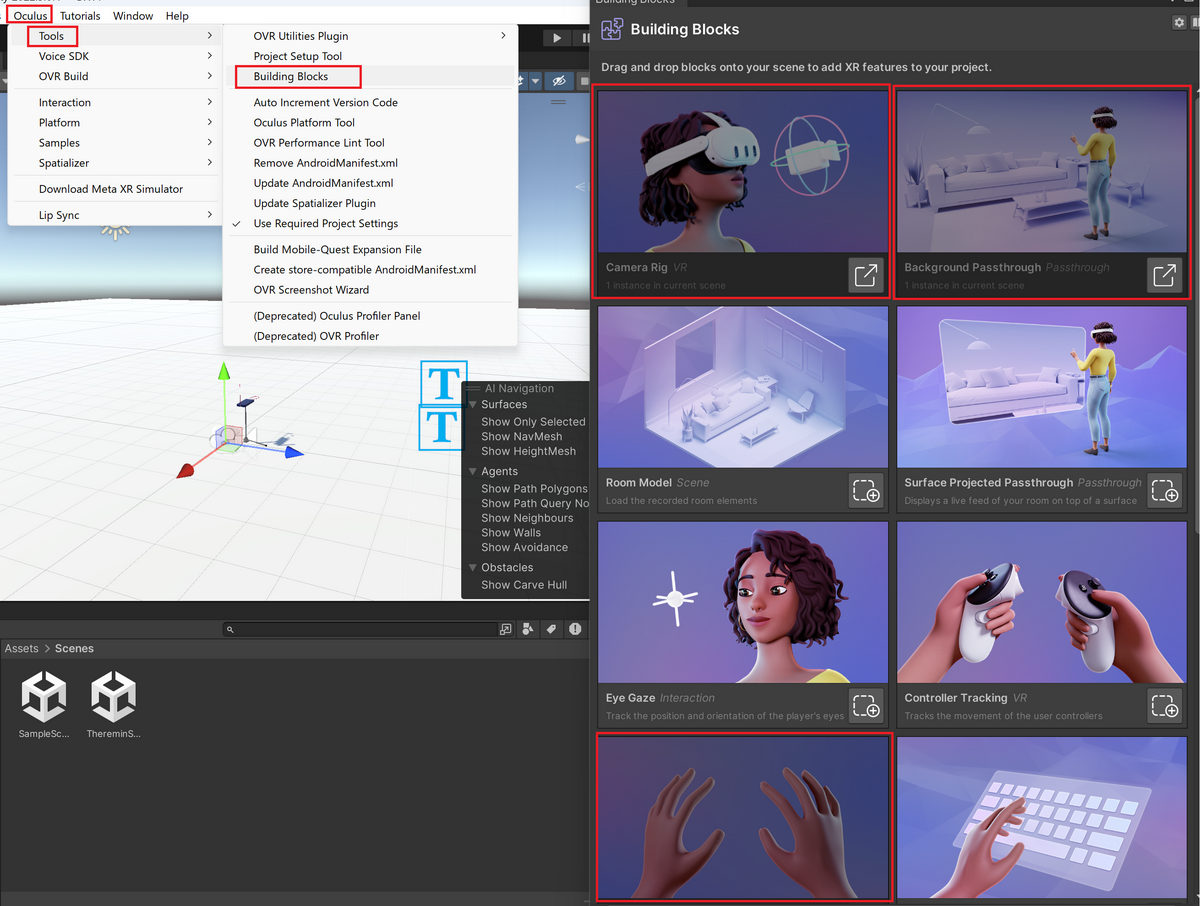Click Search by Label tag icon in Project panel
Image resolution: width=1200 pixels, height=906 pixels.
tap(552, 629)
